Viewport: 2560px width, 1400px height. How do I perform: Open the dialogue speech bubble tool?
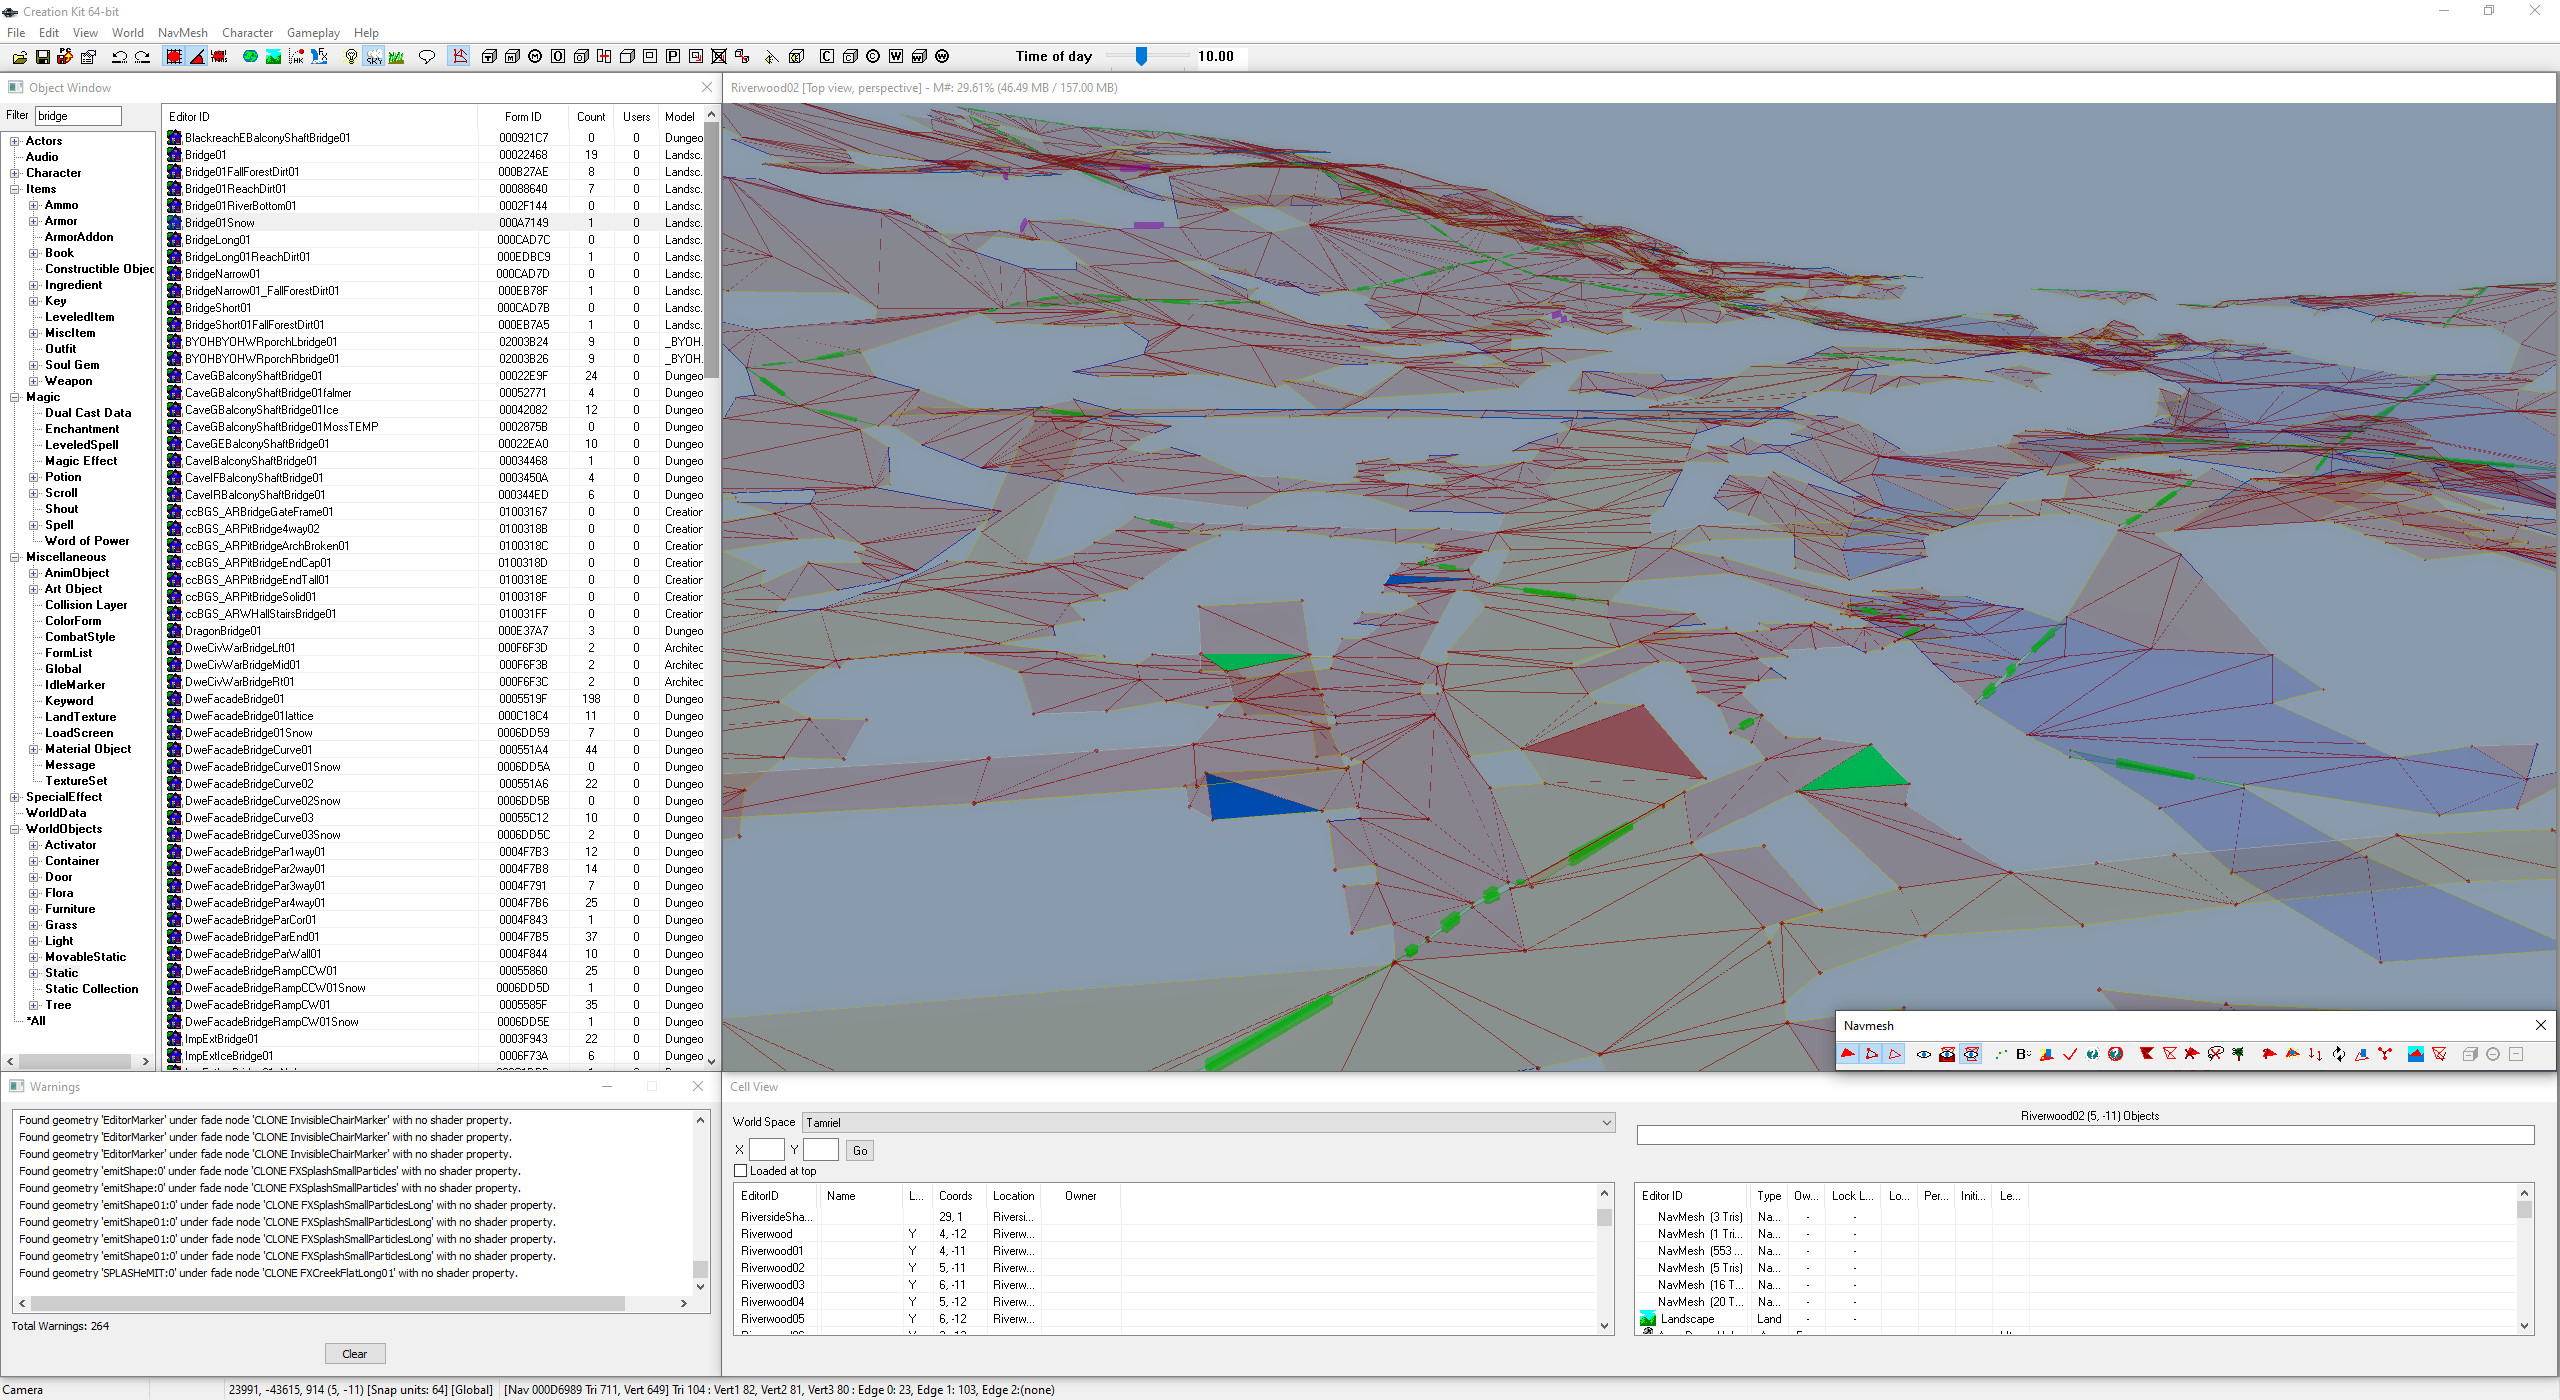[x=427, y=57]
